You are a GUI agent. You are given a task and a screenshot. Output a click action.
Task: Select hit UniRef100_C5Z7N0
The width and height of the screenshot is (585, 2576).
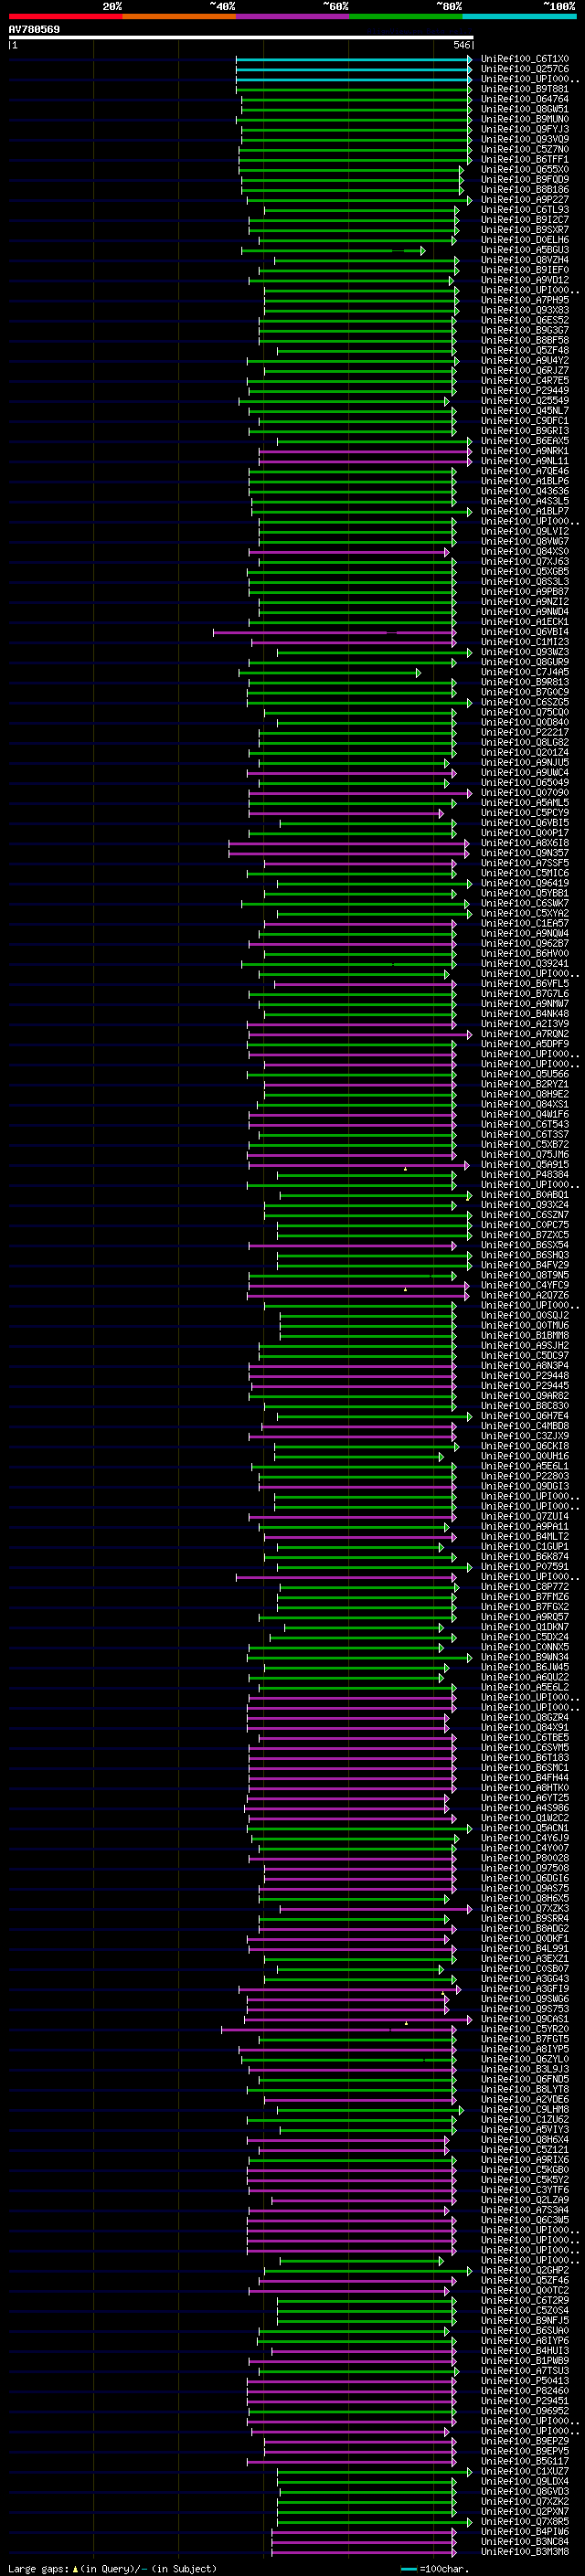click(x=525, y=149)
